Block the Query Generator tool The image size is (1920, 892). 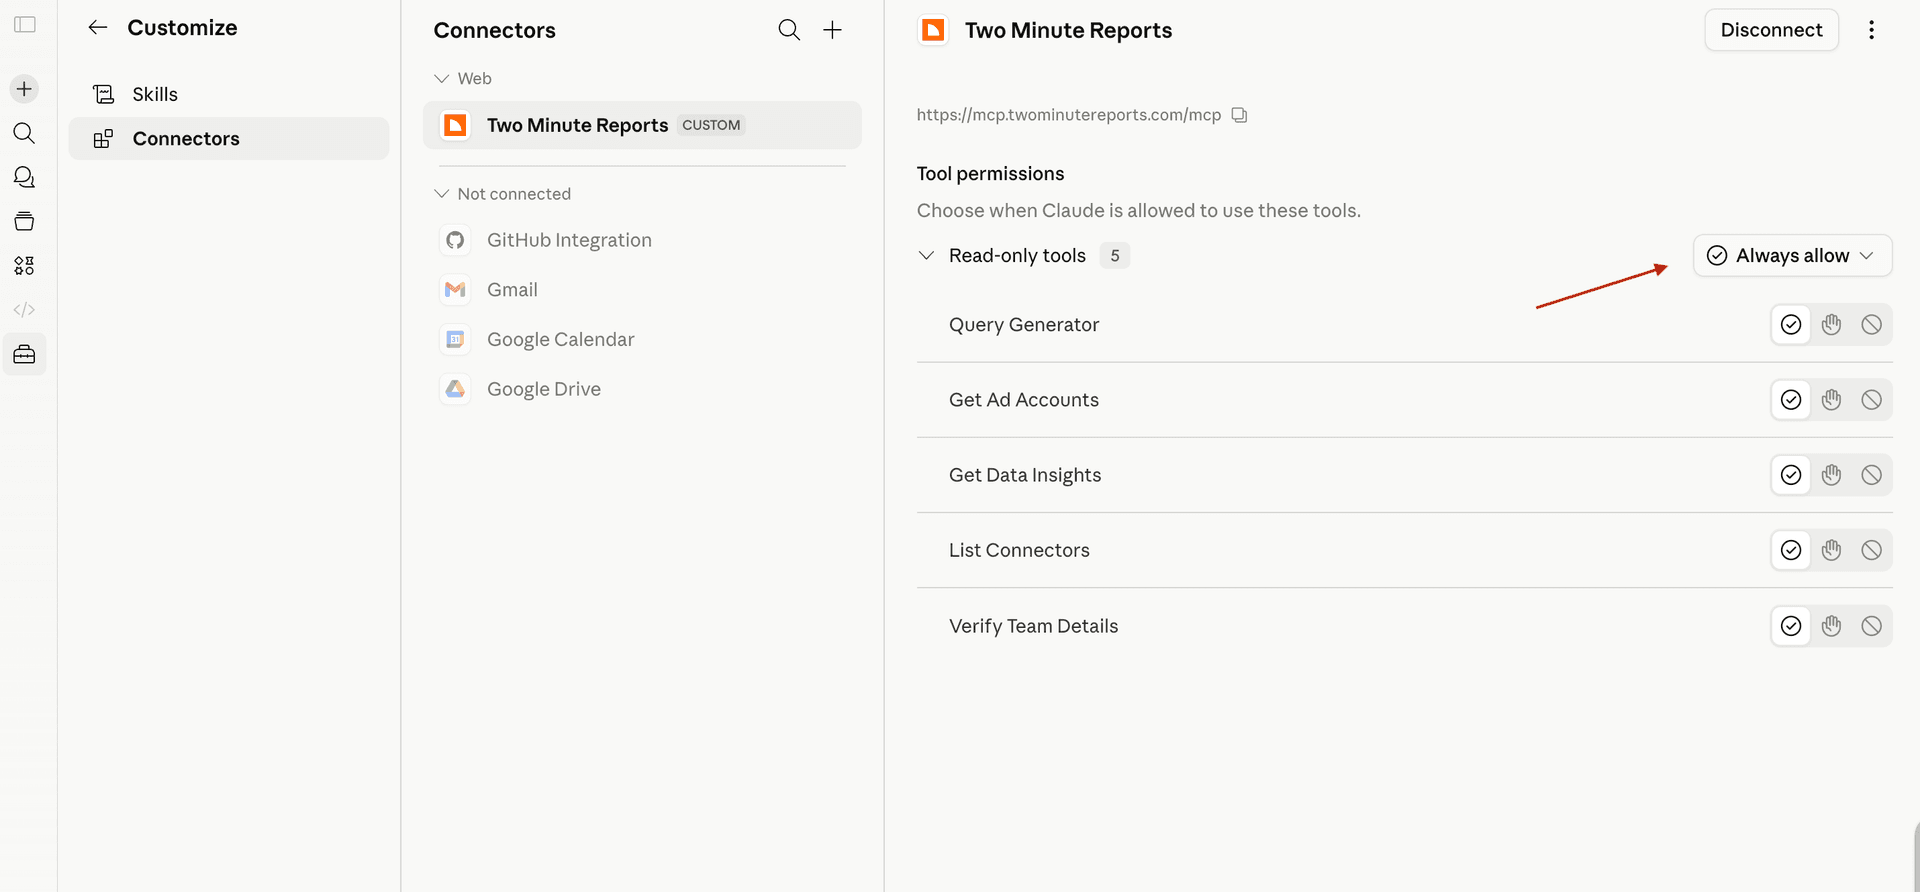pos(1871,325)
